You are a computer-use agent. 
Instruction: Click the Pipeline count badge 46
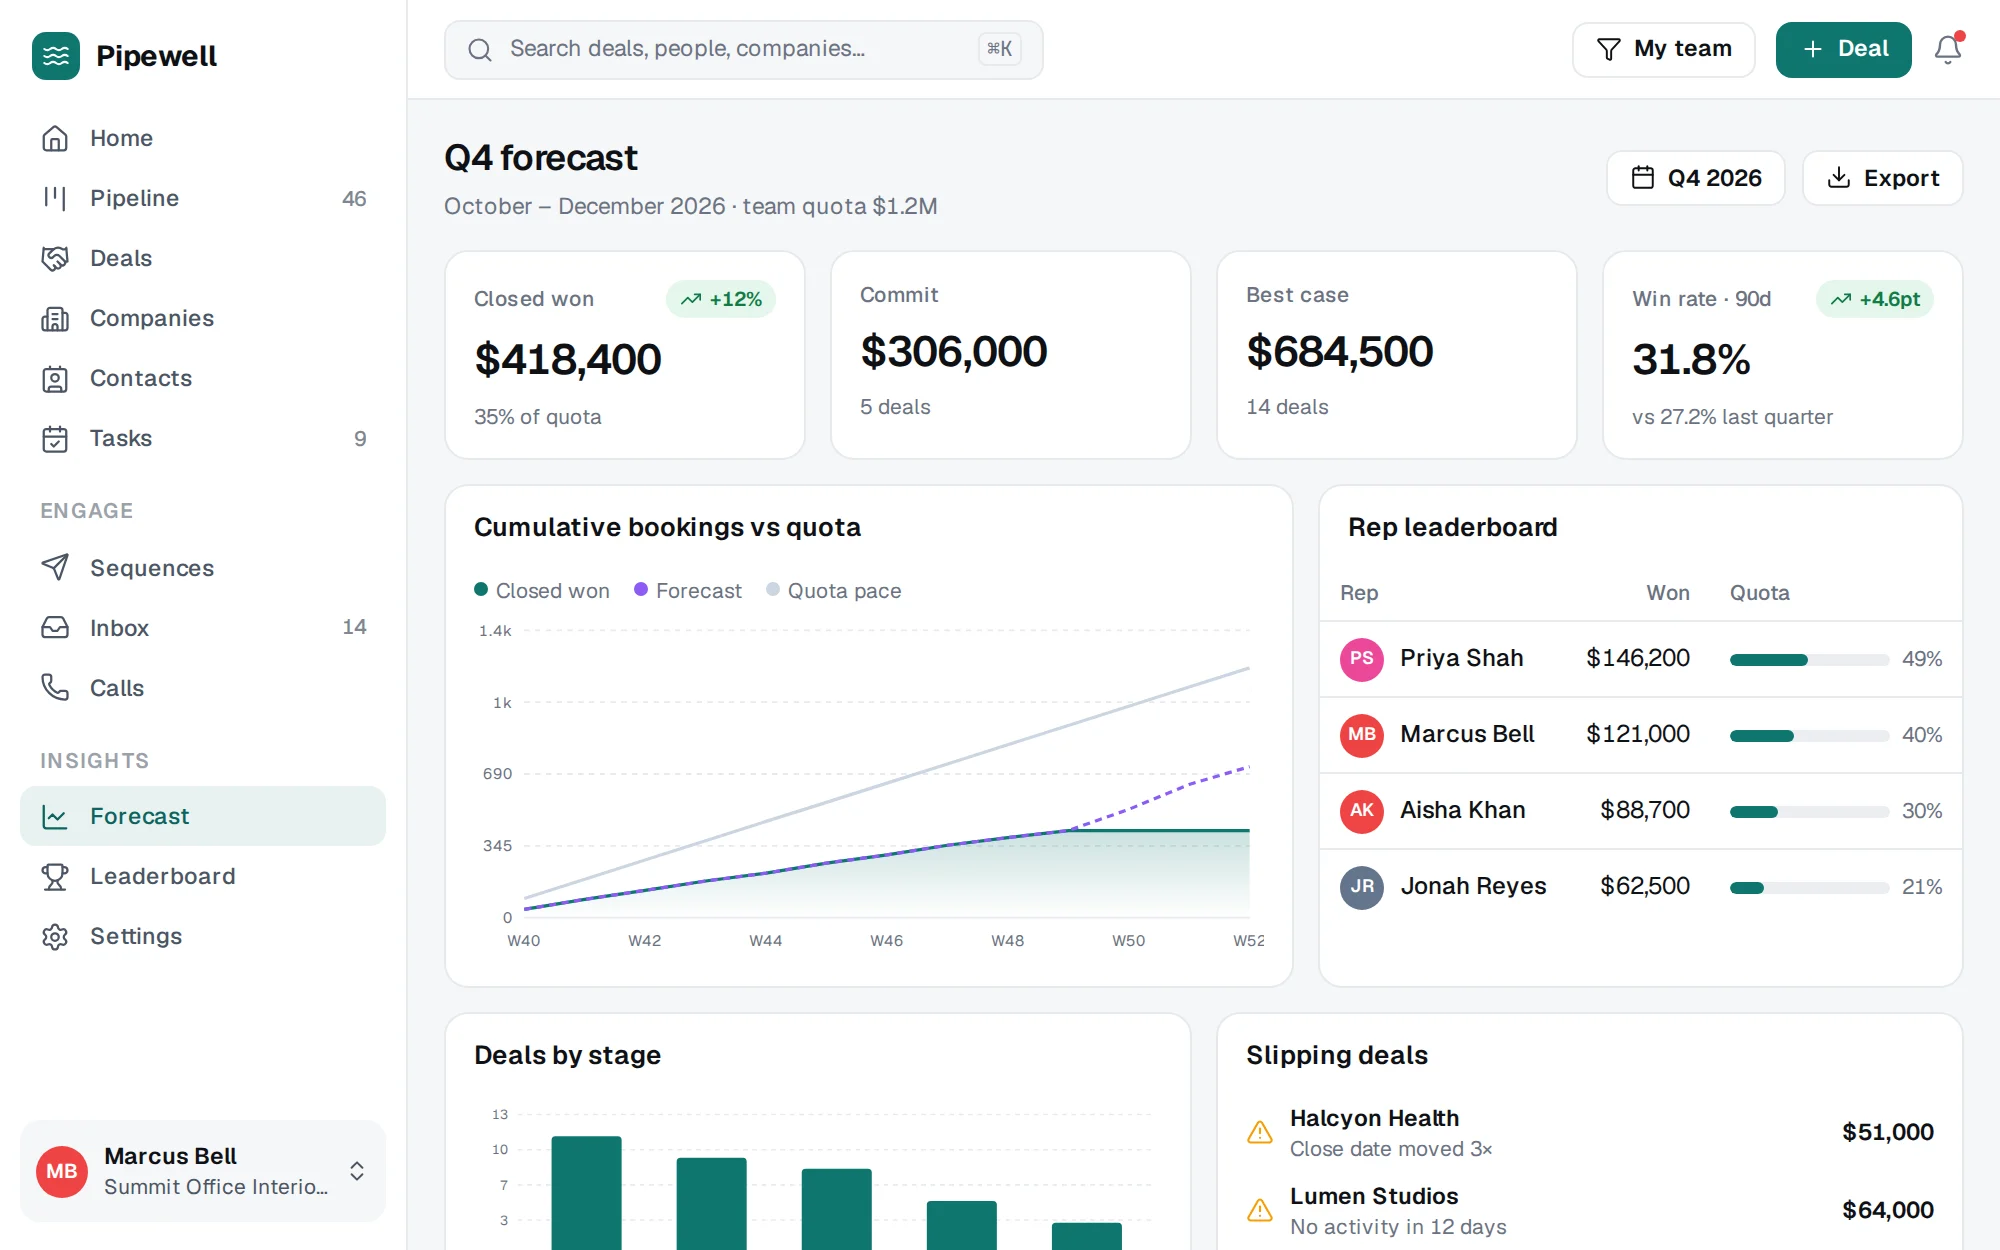tap(354, 198)
